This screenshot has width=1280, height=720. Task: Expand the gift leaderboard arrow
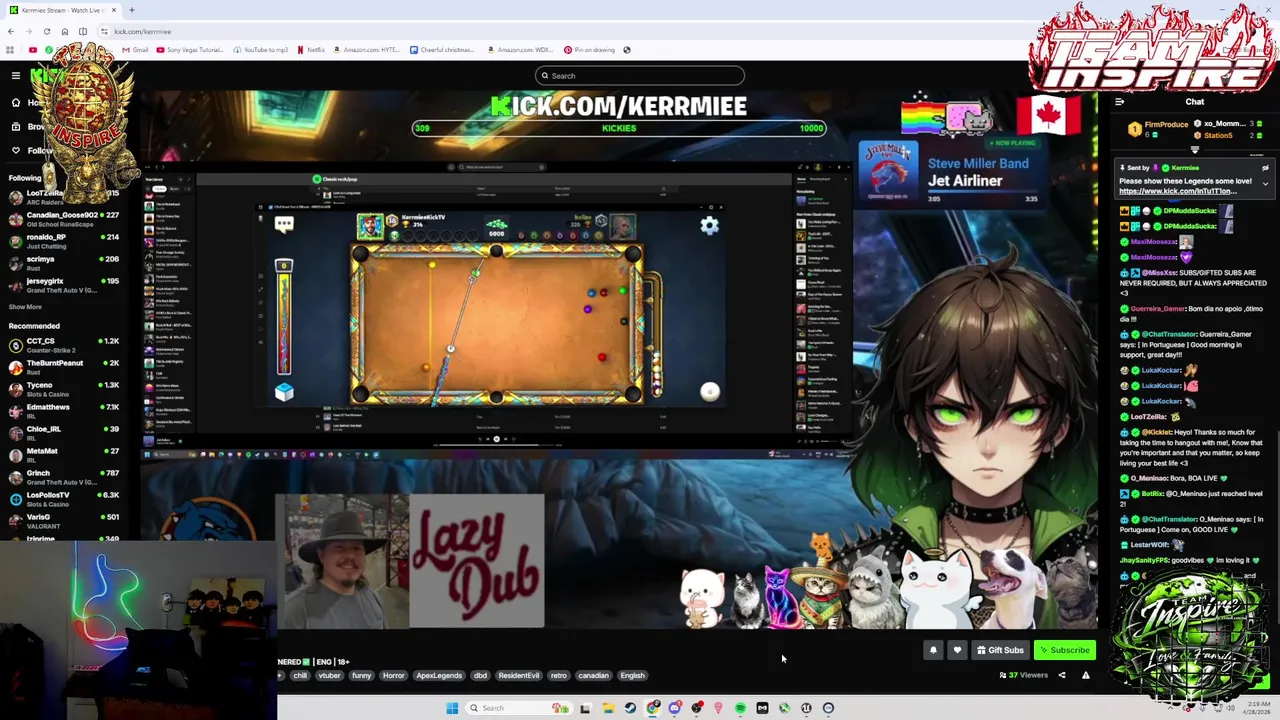tap(1194, 150)
